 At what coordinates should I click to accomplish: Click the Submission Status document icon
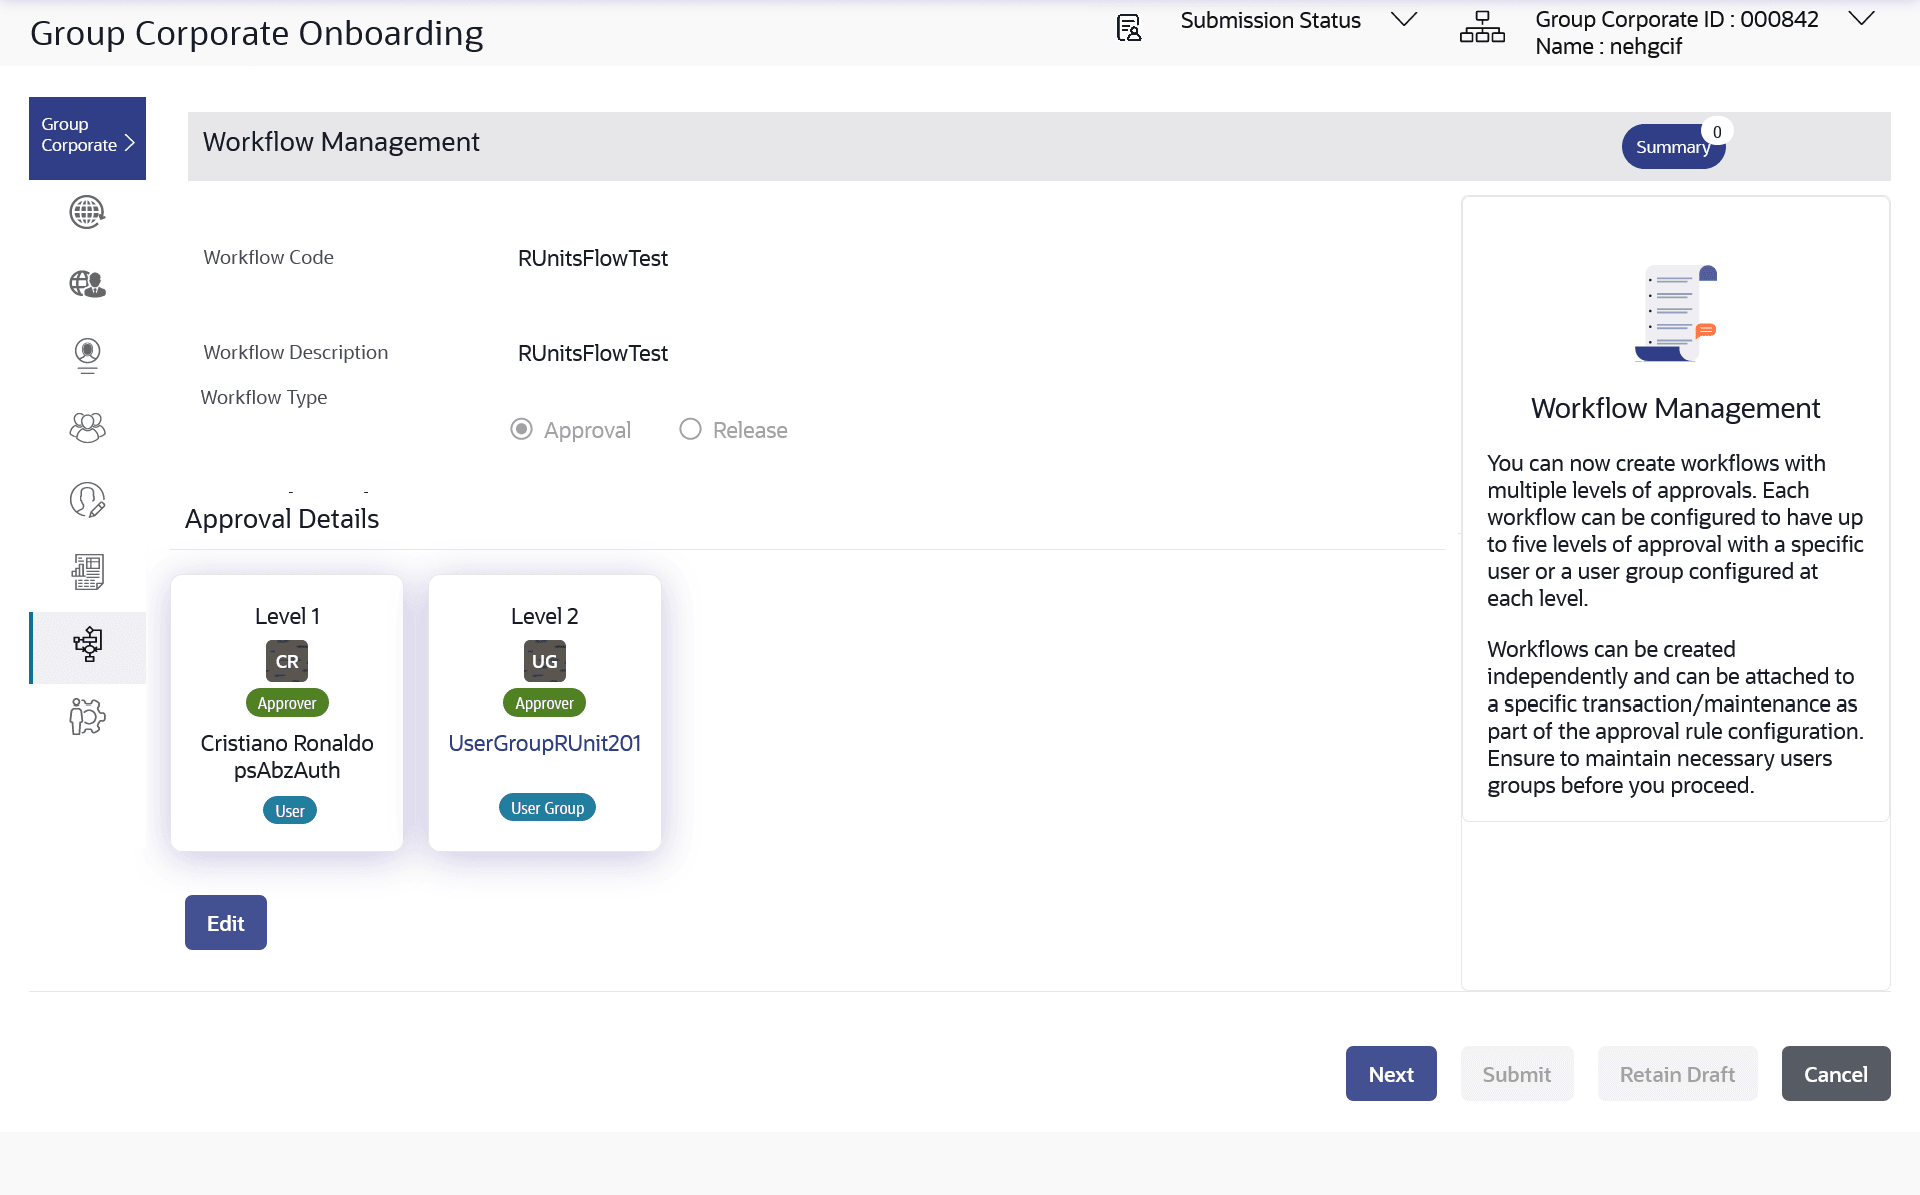(x=1128, y=28)
